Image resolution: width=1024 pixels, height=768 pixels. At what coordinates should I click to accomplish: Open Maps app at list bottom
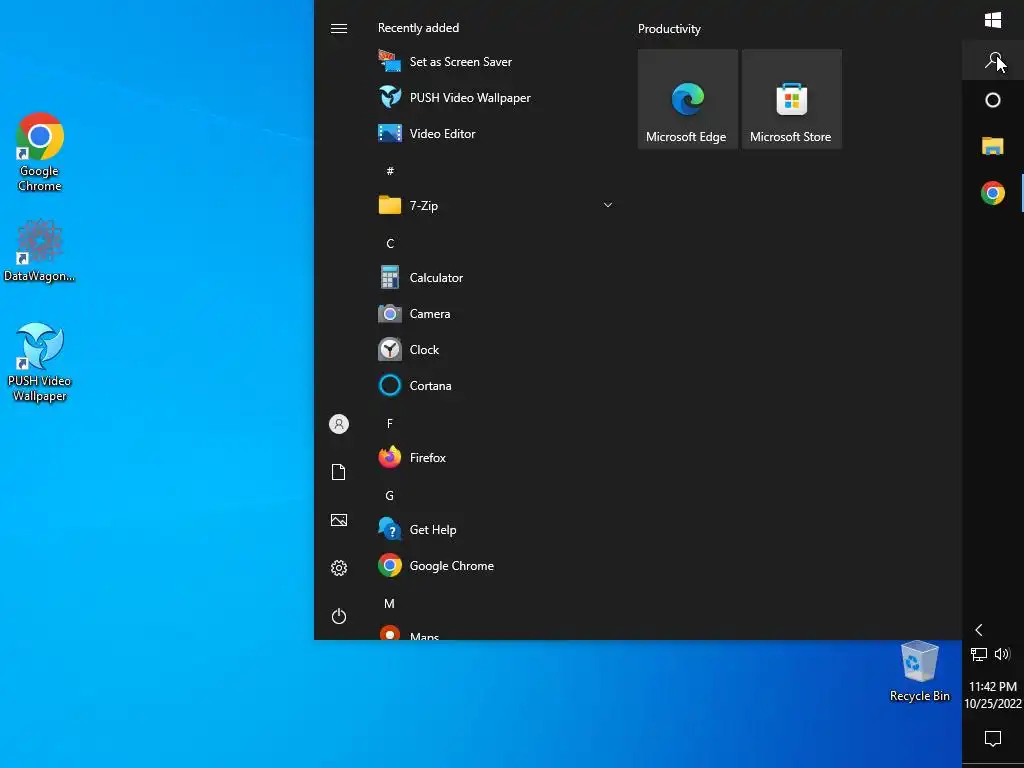[496, 633]
